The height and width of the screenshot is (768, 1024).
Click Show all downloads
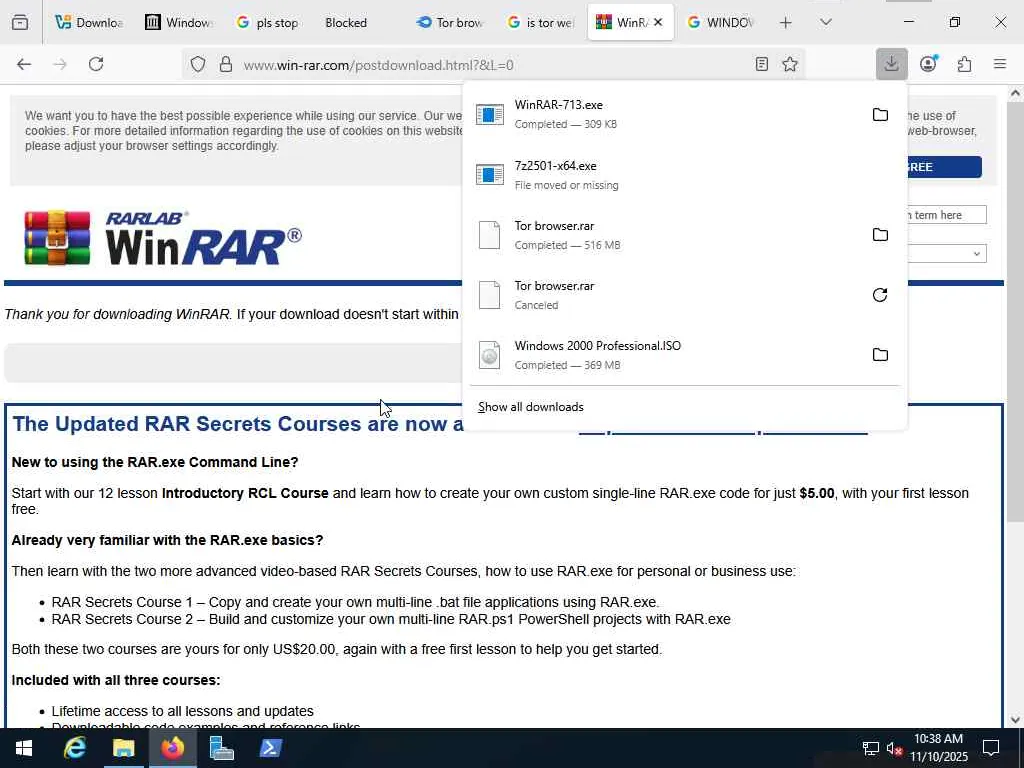point(531,407)
